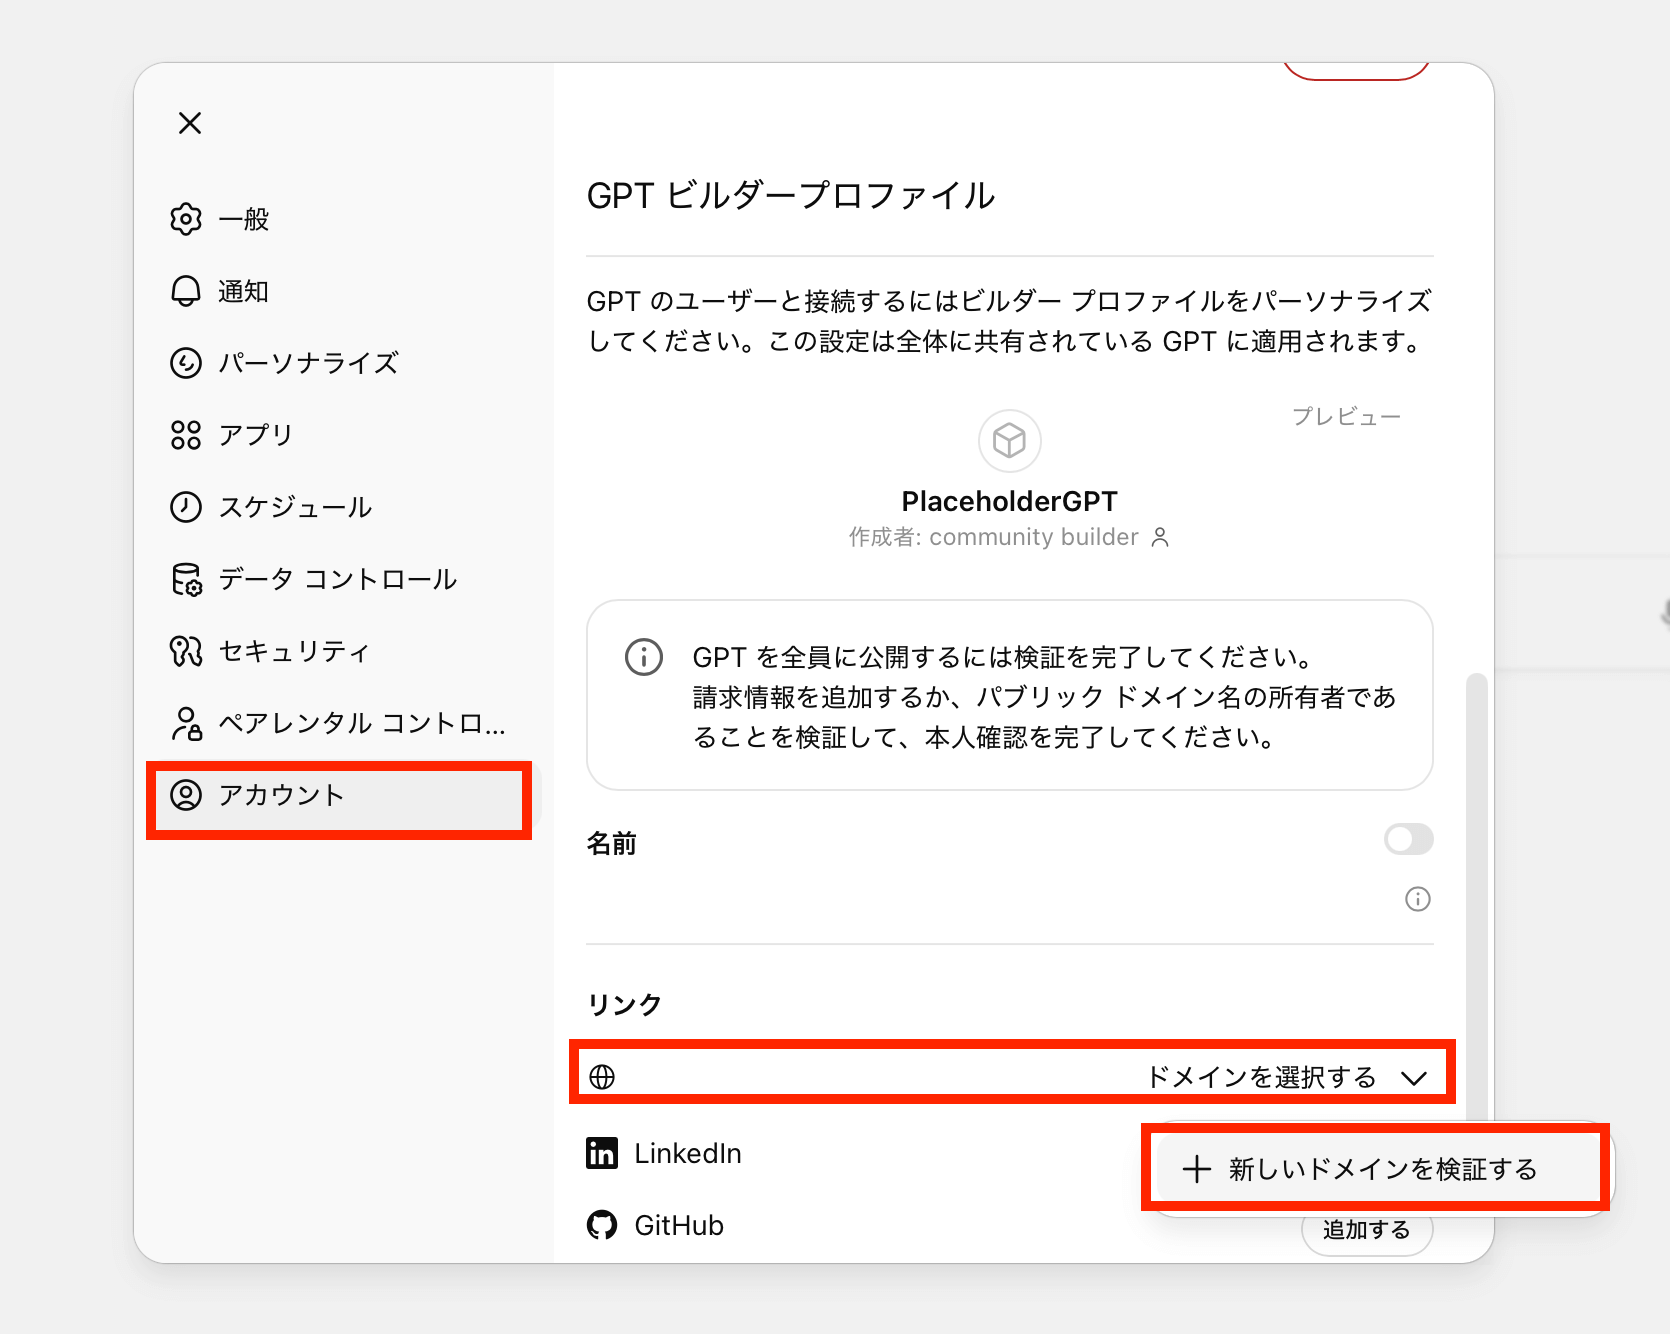Click the PlaceholderGPT cube avatar

[1009, 440]
